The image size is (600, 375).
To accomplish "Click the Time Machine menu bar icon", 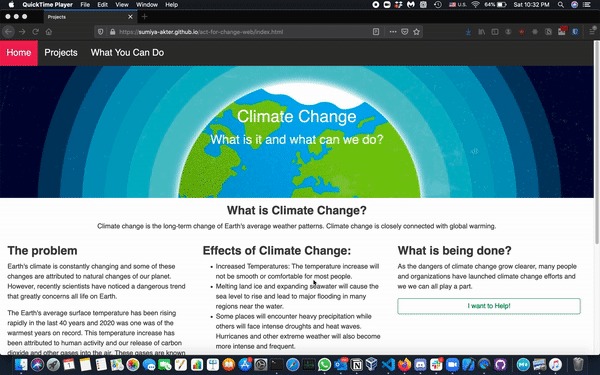I will (438, 5).
